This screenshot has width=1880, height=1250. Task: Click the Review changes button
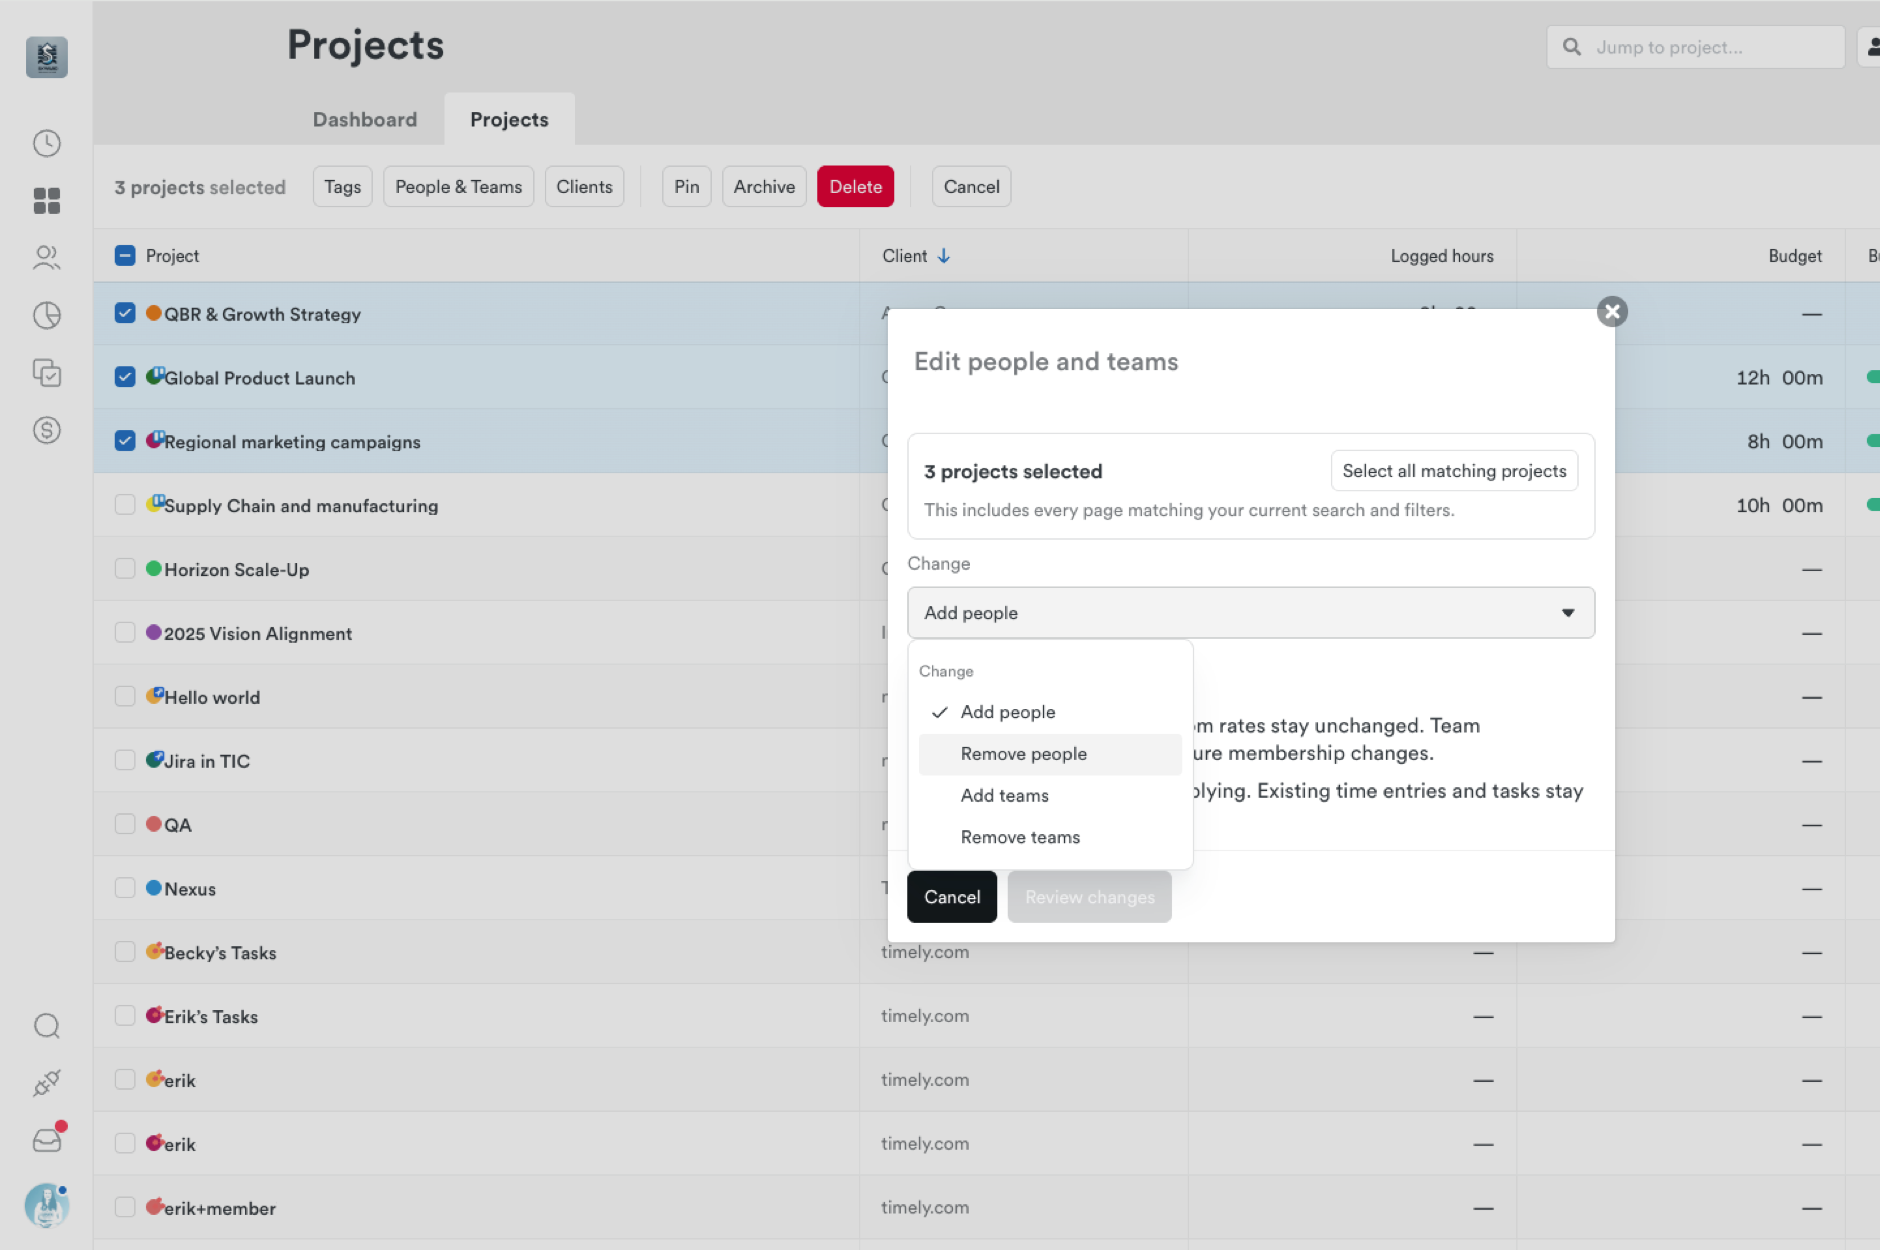coord(1090,897)
